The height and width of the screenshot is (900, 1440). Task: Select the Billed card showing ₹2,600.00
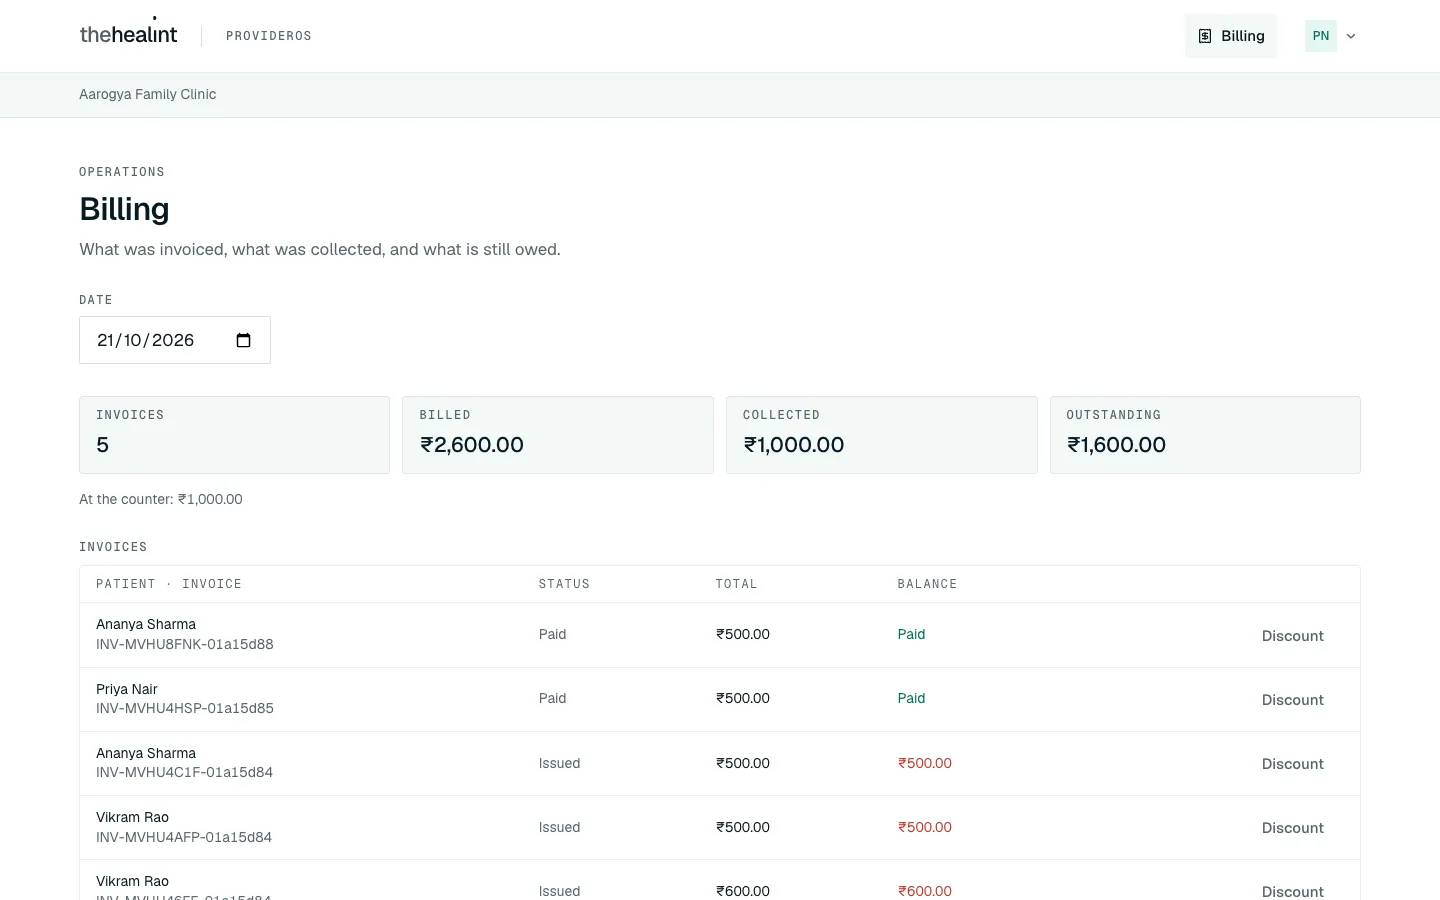(x=558, y=435)
